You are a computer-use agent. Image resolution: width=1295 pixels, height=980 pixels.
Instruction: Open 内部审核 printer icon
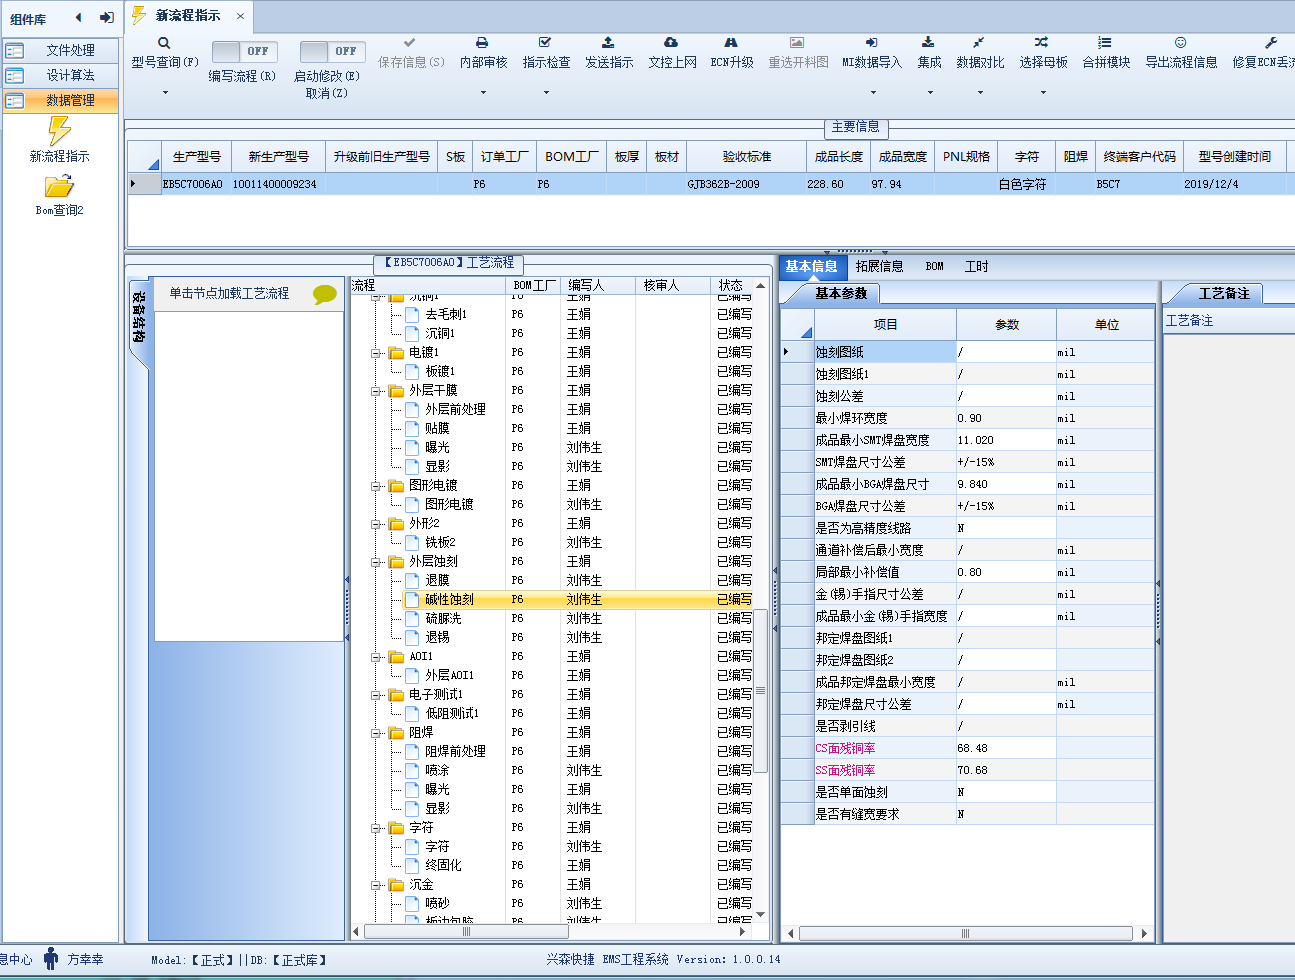click(x=482, y=43)
